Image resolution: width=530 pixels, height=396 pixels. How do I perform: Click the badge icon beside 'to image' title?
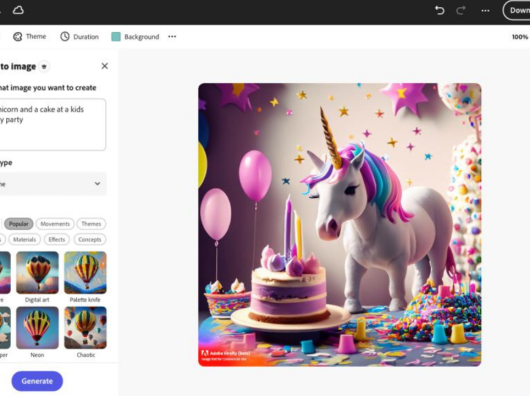44,67
